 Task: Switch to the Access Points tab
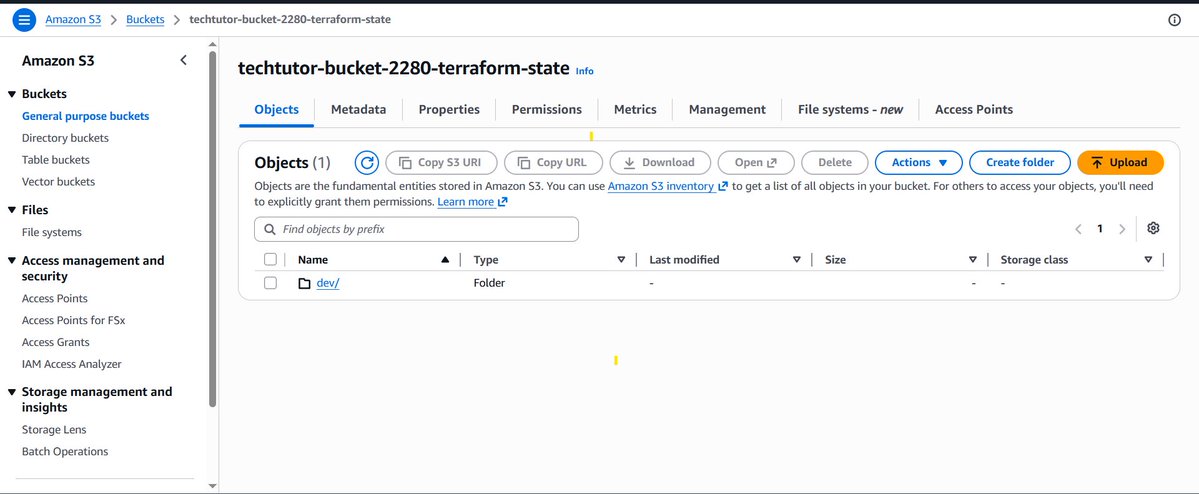974,109
